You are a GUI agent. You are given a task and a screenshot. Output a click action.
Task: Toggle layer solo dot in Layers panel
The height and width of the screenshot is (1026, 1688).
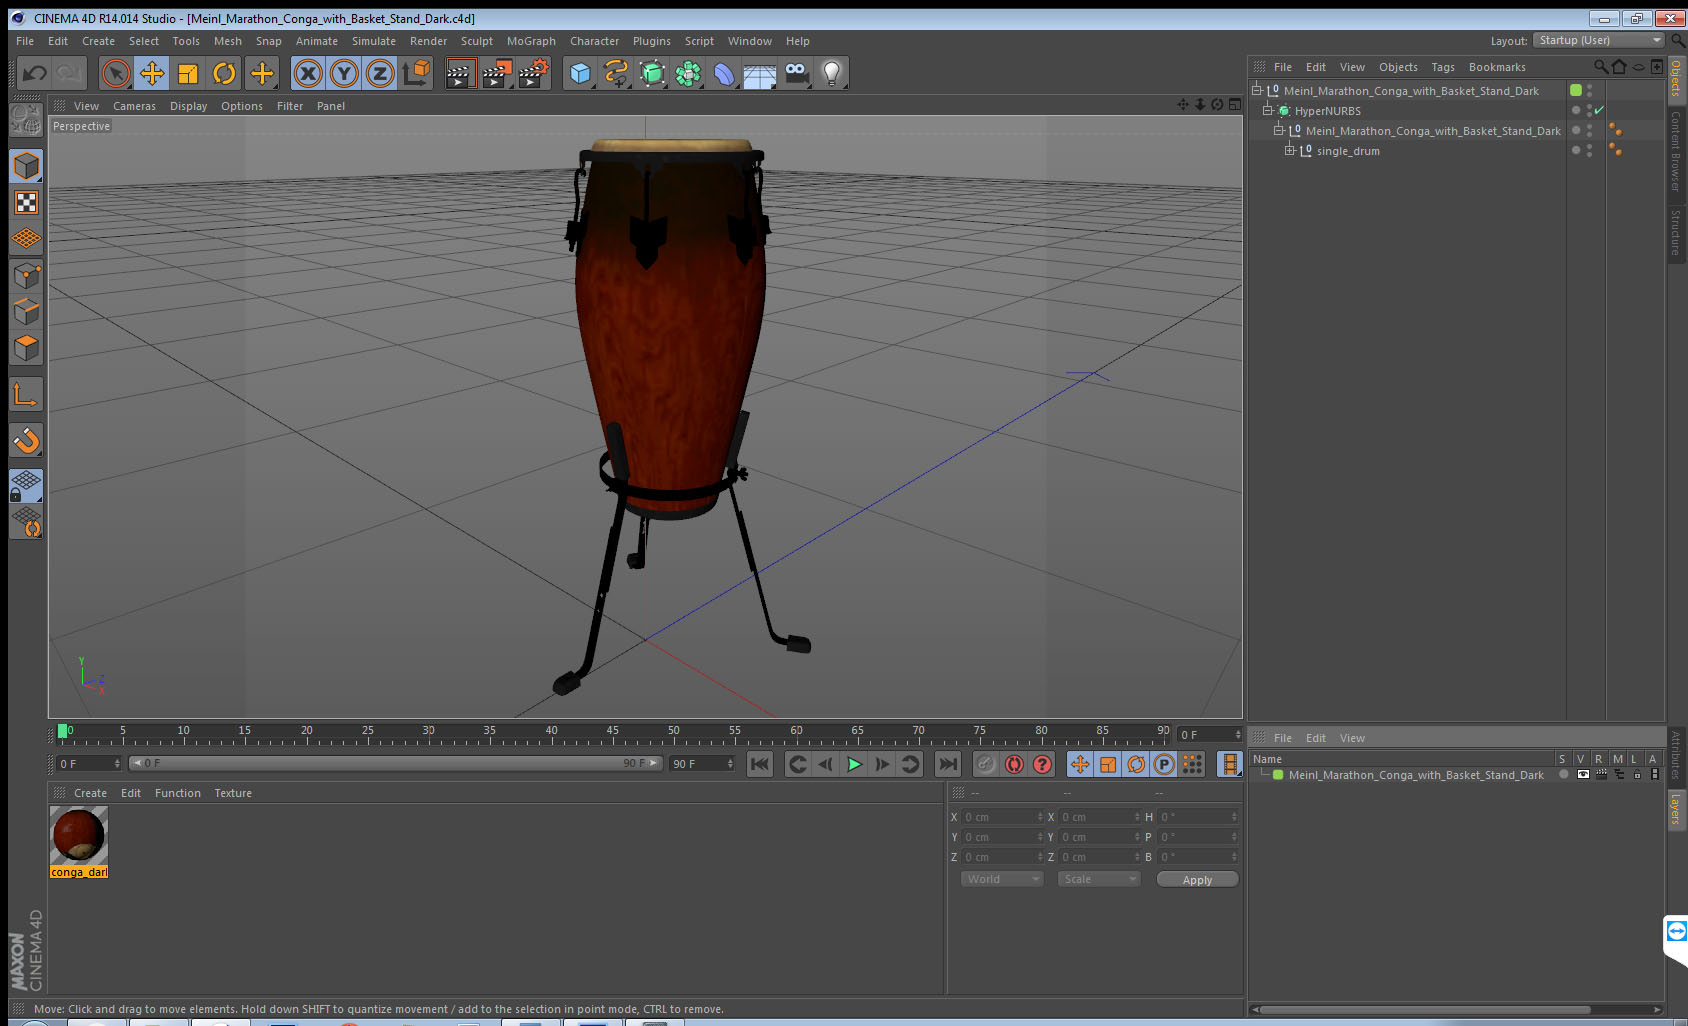tap(1563, 775)
